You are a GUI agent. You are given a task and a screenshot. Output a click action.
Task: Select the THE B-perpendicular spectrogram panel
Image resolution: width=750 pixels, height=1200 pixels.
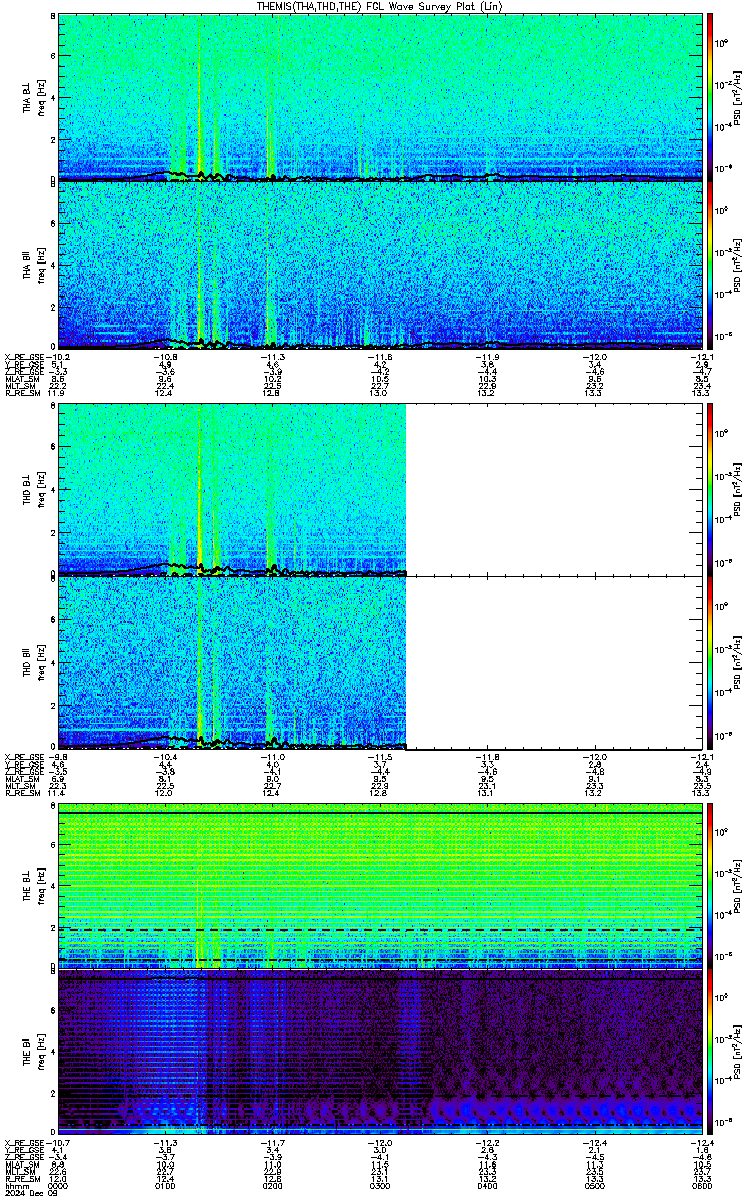coord(378,886)
